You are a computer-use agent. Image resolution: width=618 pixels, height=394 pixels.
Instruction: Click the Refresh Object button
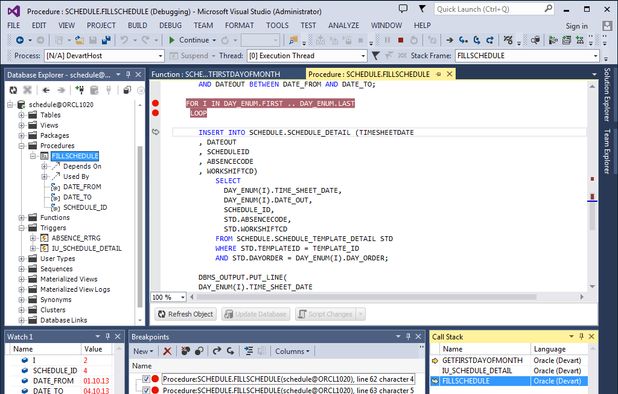pyautogui.click(x=186, y=314)
